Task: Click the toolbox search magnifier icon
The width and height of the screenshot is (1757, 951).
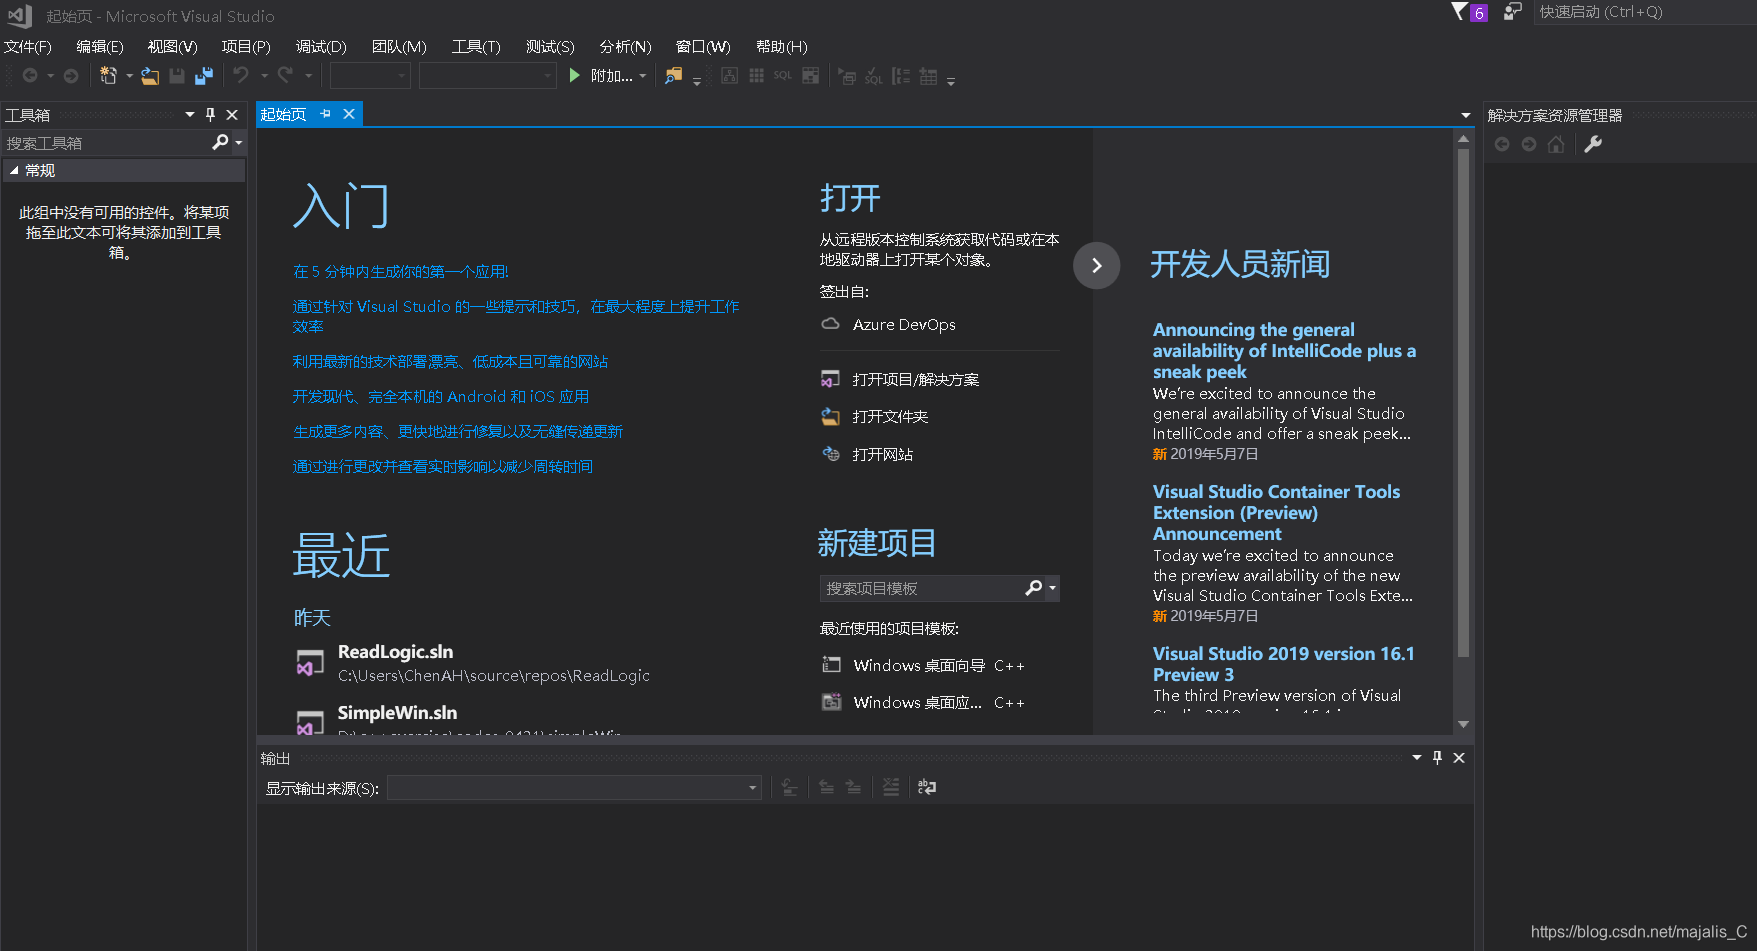Action: pos(221,143)
